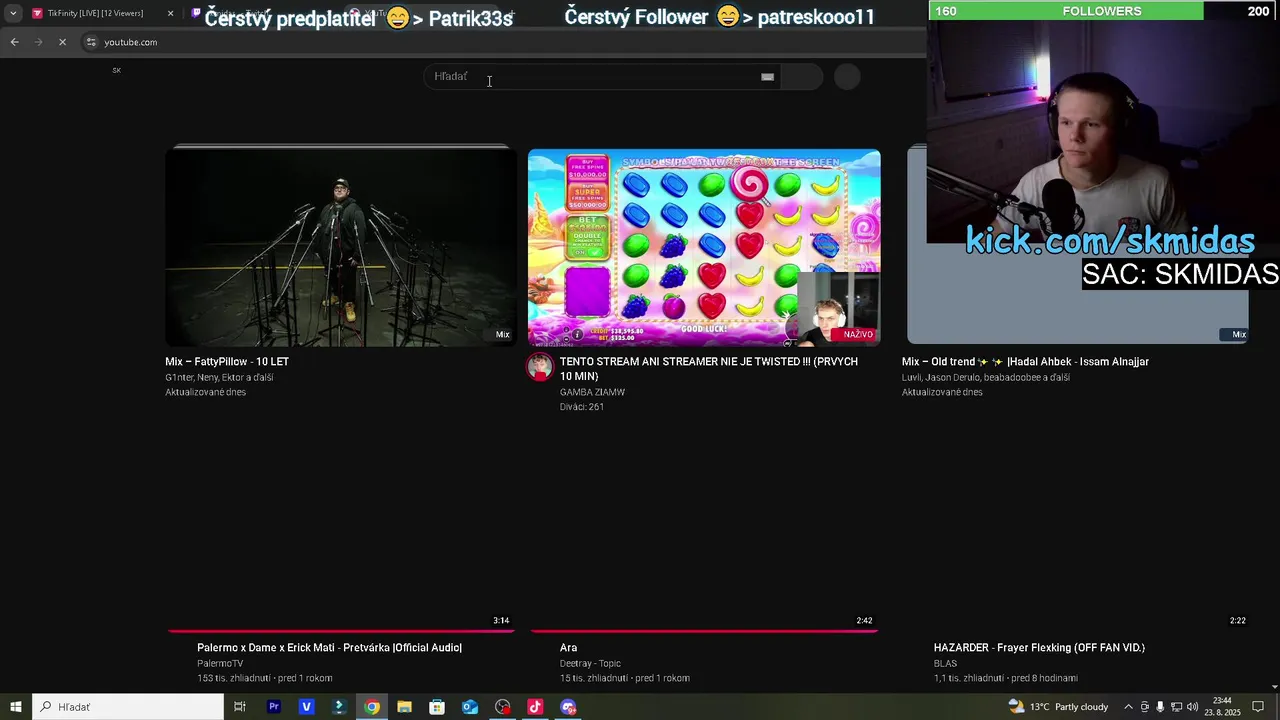Image resolution: width=1280 pixels, height=720 pixels.
Task: Open the TikTok app on the taskbar
Action: tap(535, 707)
